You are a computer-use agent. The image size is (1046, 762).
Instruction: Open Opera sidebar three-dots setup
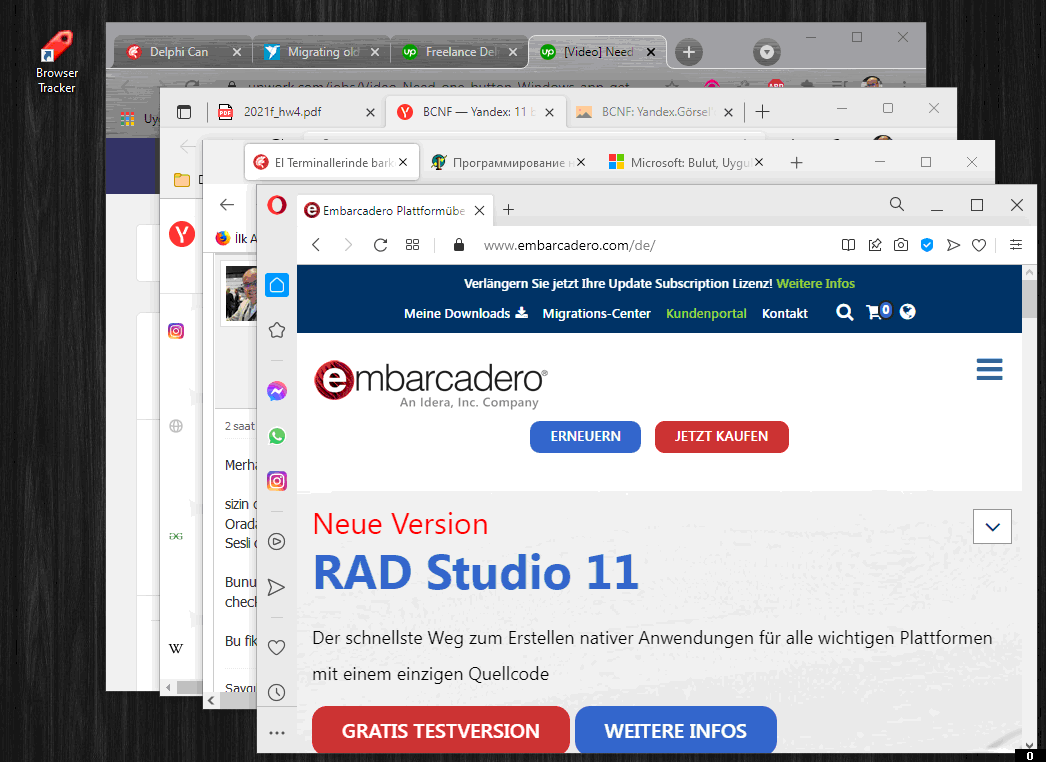coord(277,733)
